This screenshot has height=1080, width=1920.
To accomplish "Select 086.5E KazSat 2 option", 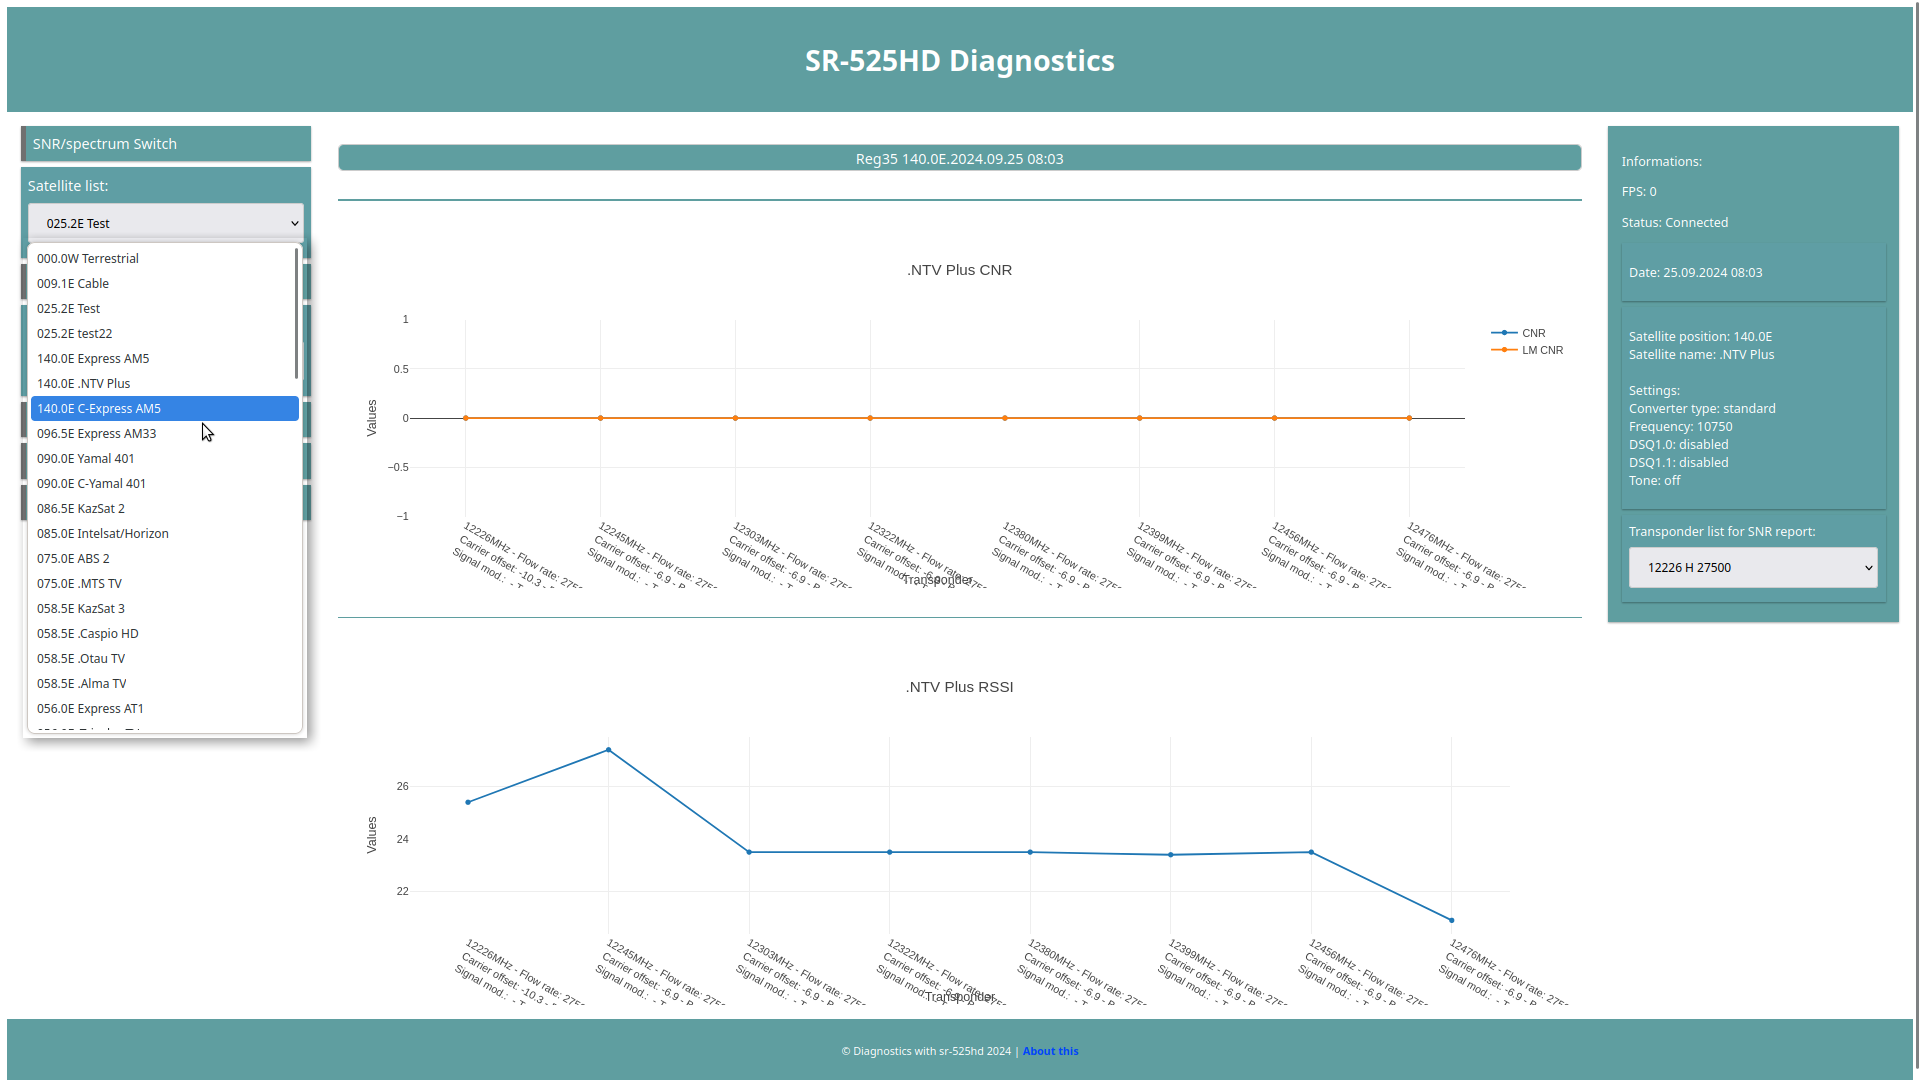I will [x=165, y=508].
